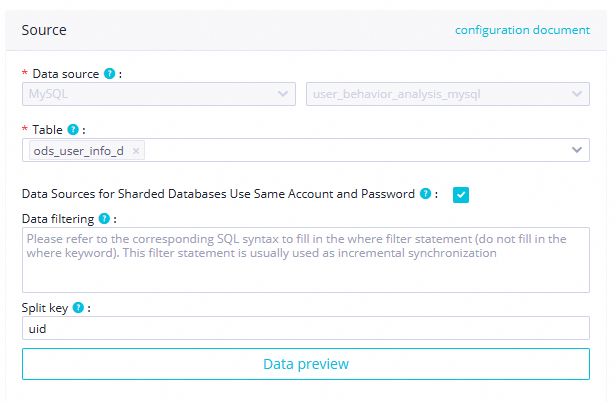Click the Table help question-mark icon
This screenshot has height=402, width=616.
73,130
